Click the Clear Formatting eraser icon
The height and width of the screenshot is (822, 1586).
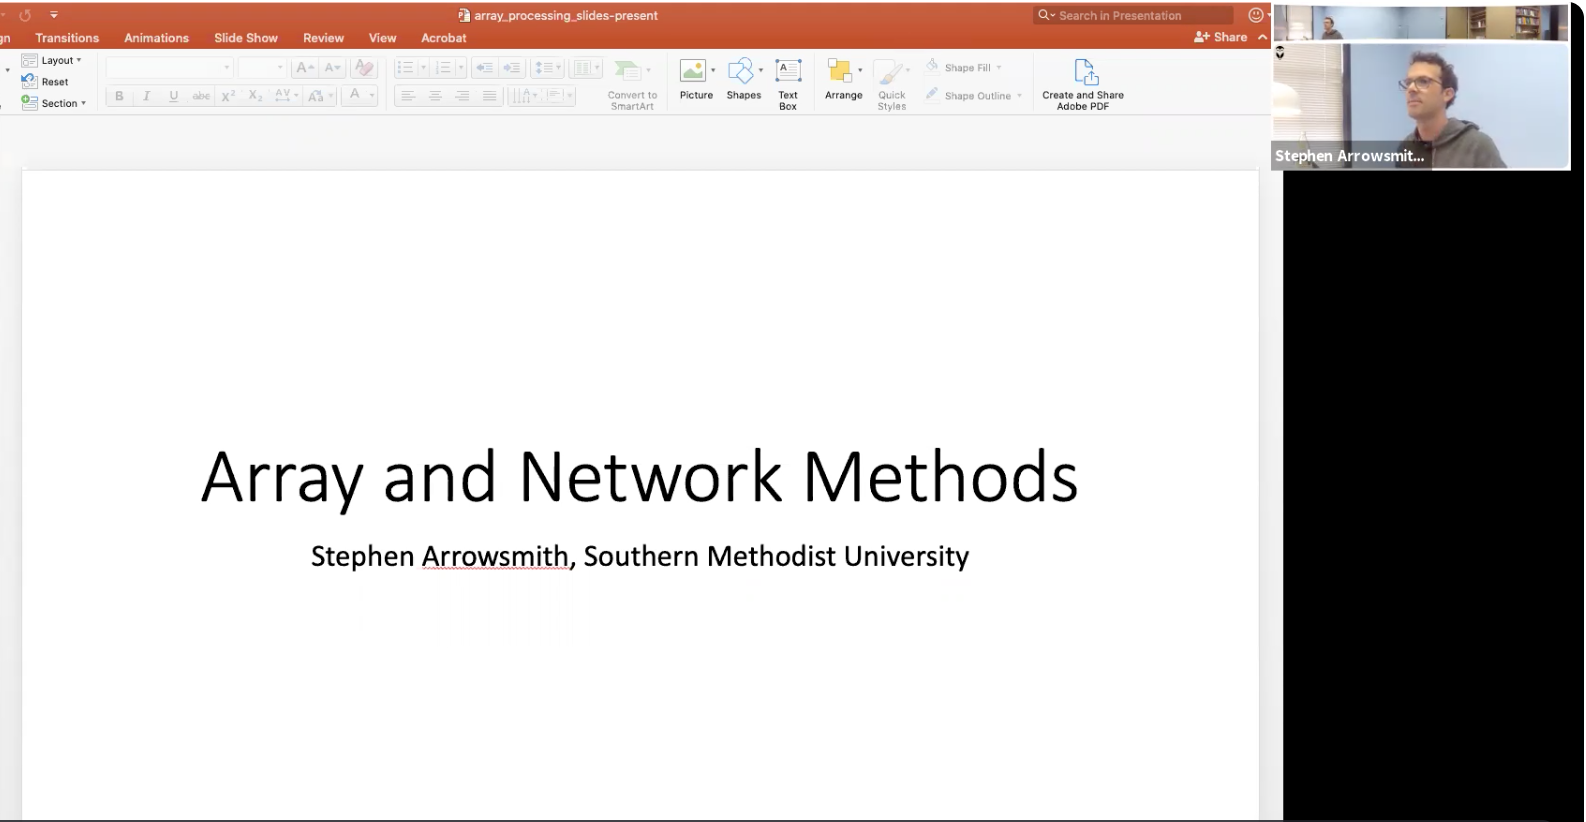[364, 68]
